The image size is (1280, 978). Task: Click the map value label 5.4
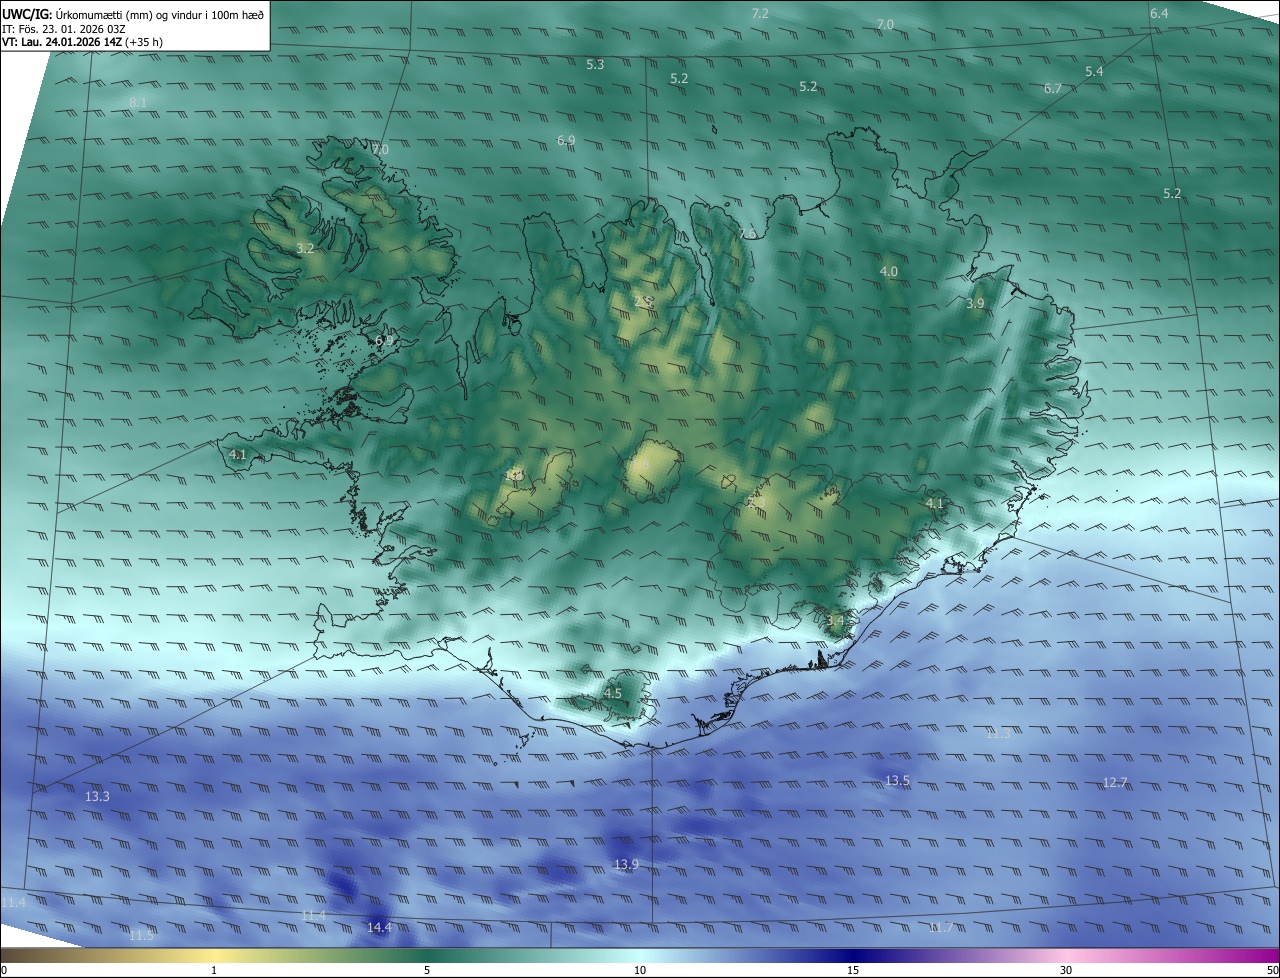coord(1094,72)
